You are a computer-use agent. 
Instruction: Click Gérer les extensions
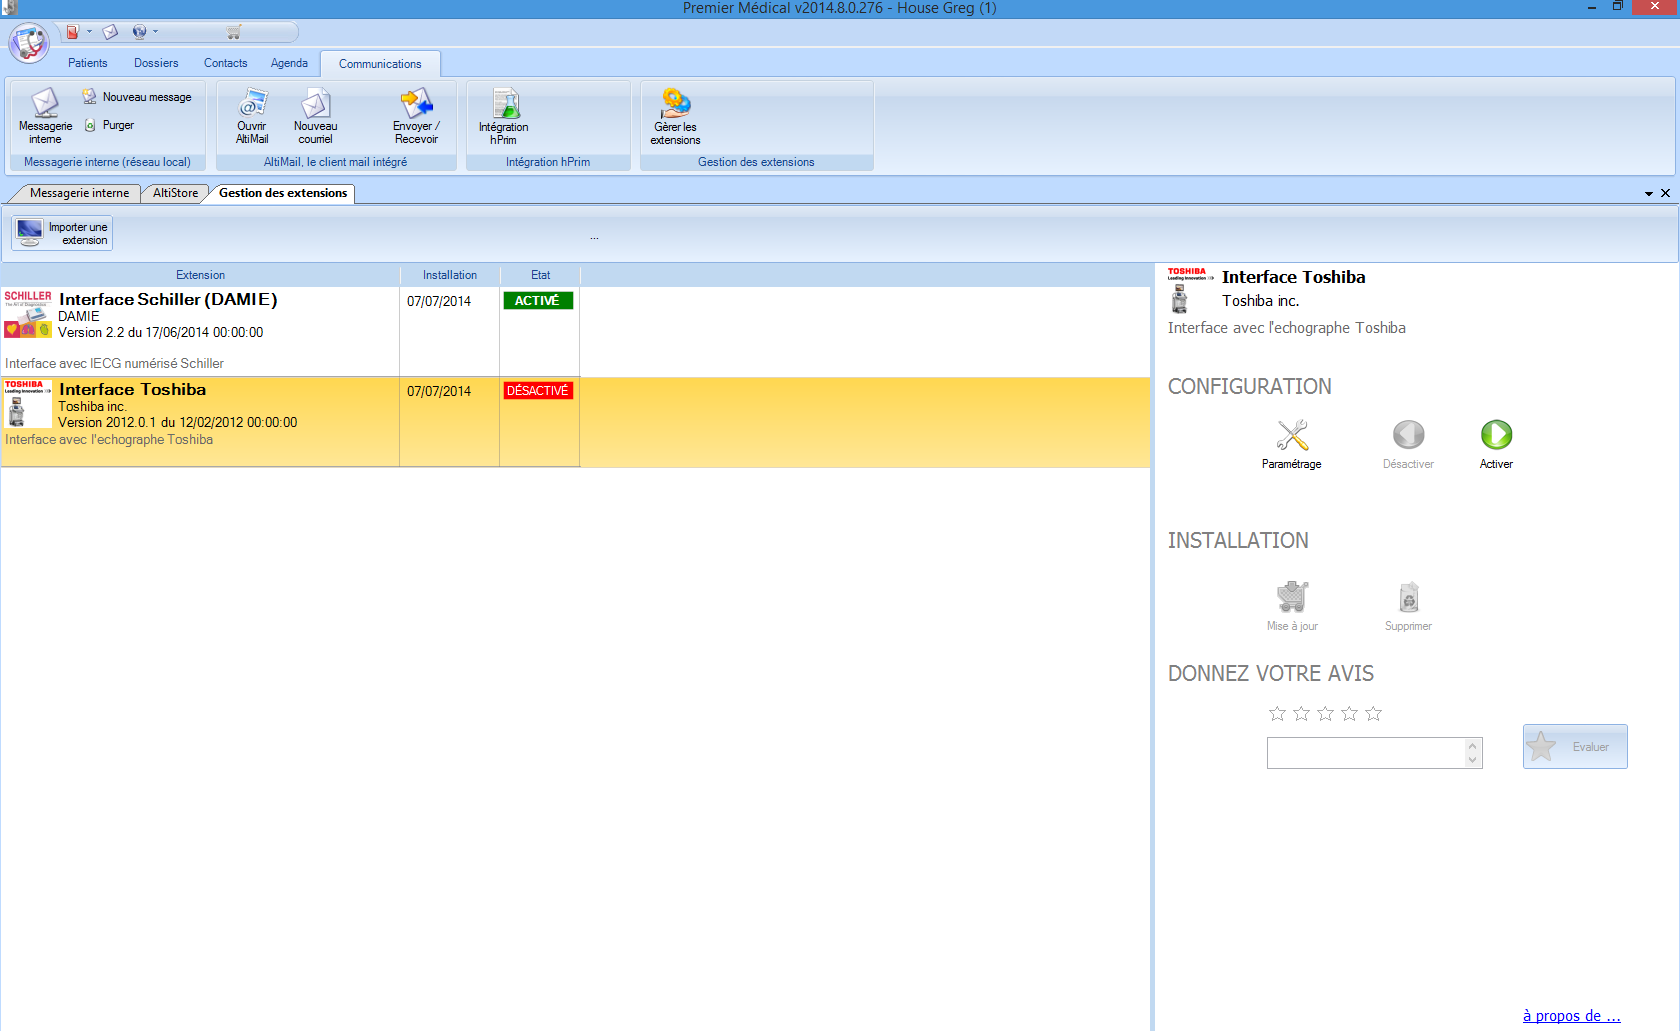pos(676,117)
